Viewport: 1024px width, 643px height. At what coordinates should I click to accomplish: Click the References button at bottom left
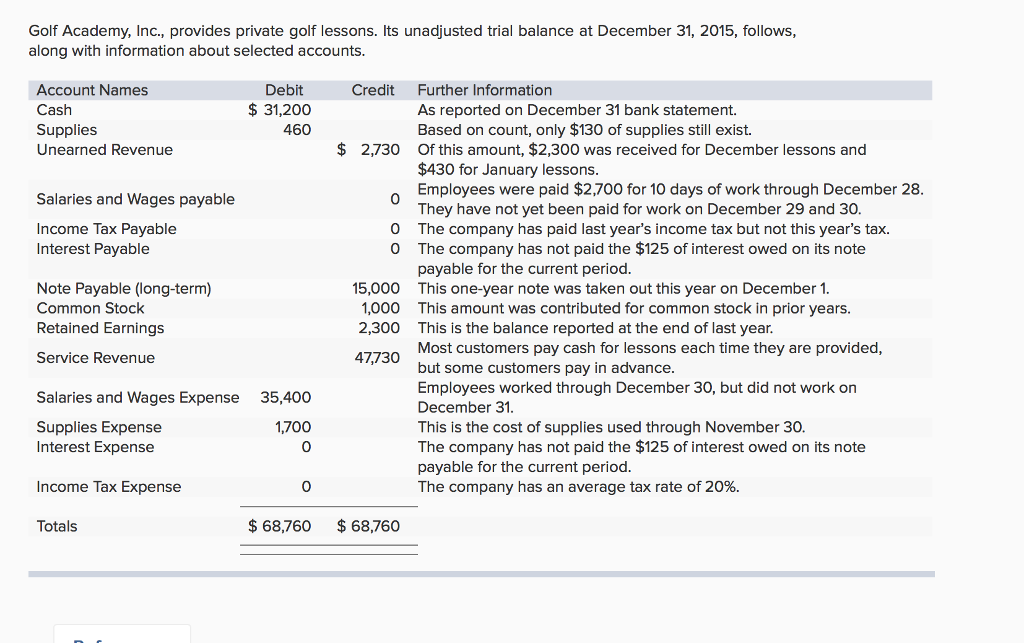(121, 637)
